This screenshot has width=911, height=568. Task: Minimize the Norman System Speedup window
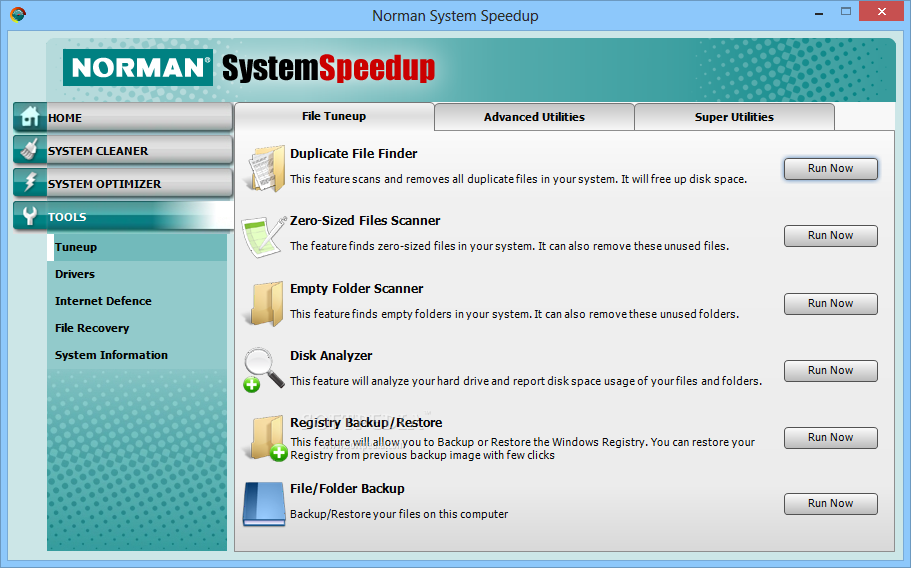click(x=819, y=13)
